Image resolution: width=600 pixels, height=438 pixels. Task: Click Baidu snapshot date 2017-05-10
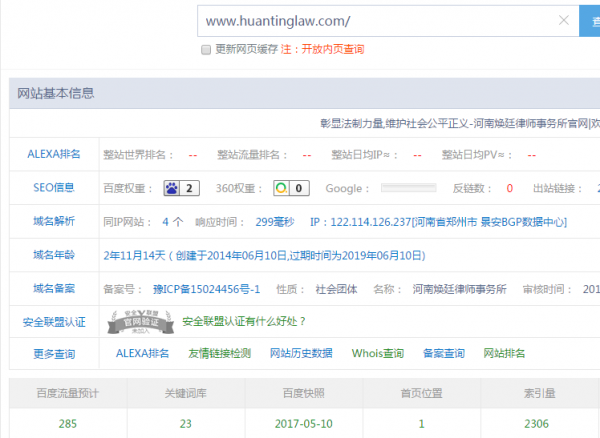303,424
